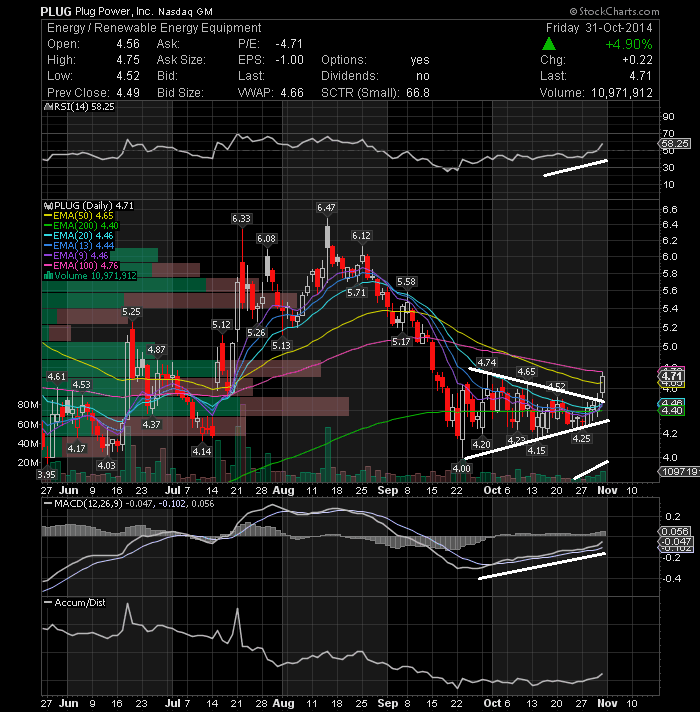
Task: Click the green up-triangle price change icon
Action: point(549,44)
